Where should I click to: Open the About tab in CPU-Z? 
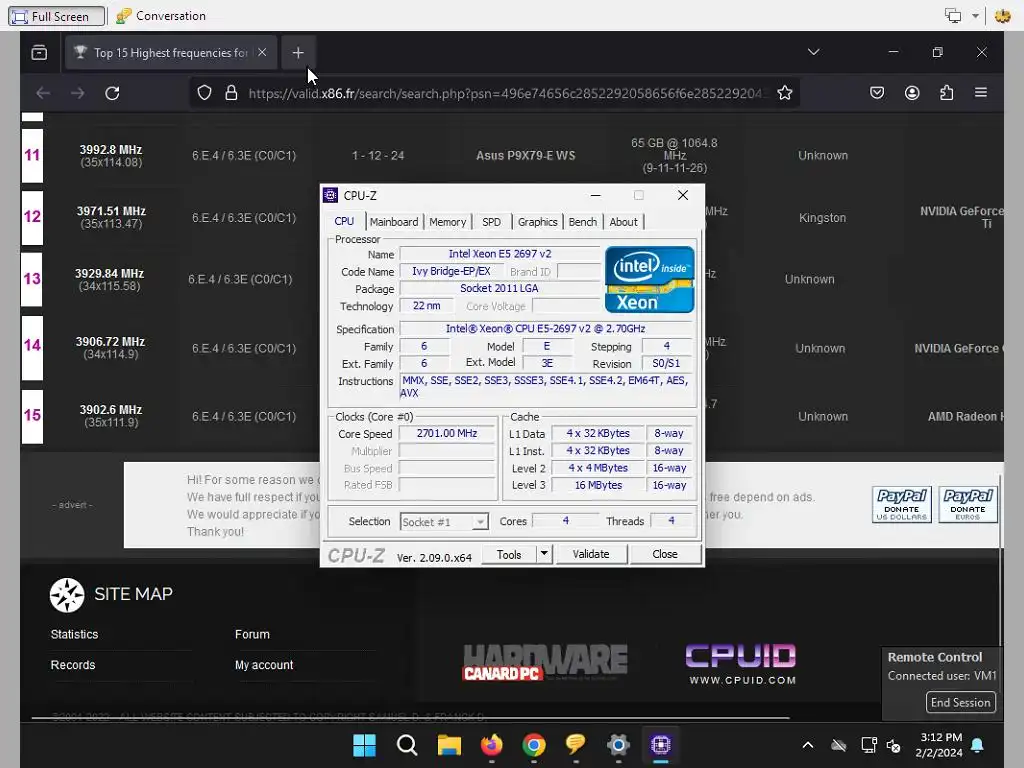623,222
